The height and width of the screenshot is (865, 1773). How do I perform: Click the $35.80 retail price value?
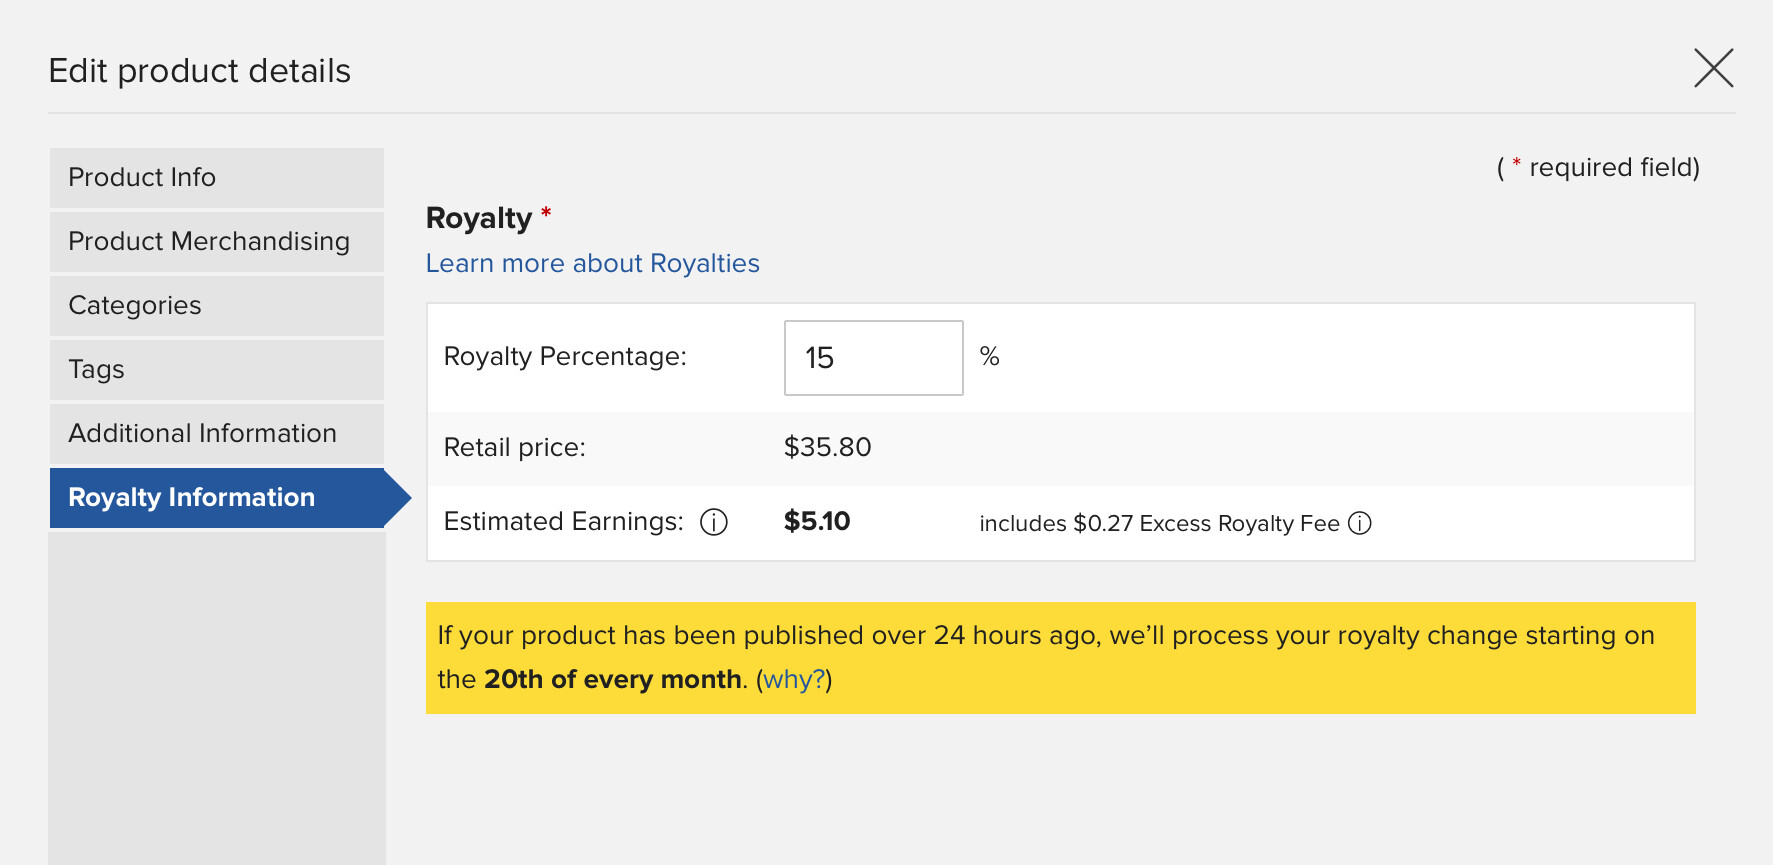coord(827,447)
